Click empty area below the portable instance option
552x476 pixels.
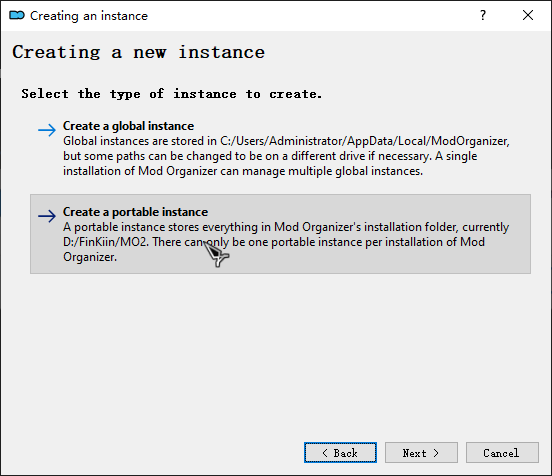coord(280,352)
